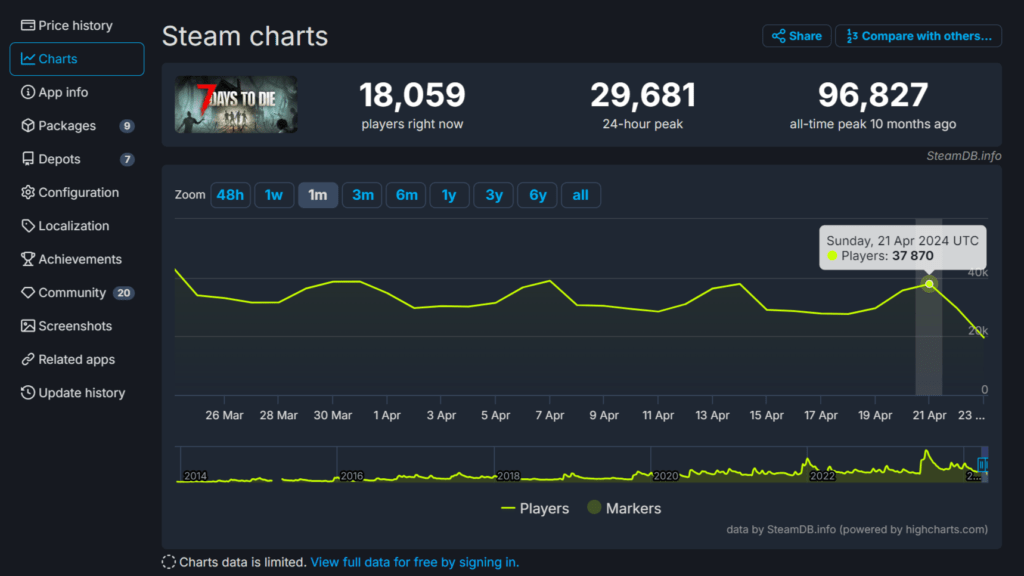Open Compare with others

tap(918, 35)
